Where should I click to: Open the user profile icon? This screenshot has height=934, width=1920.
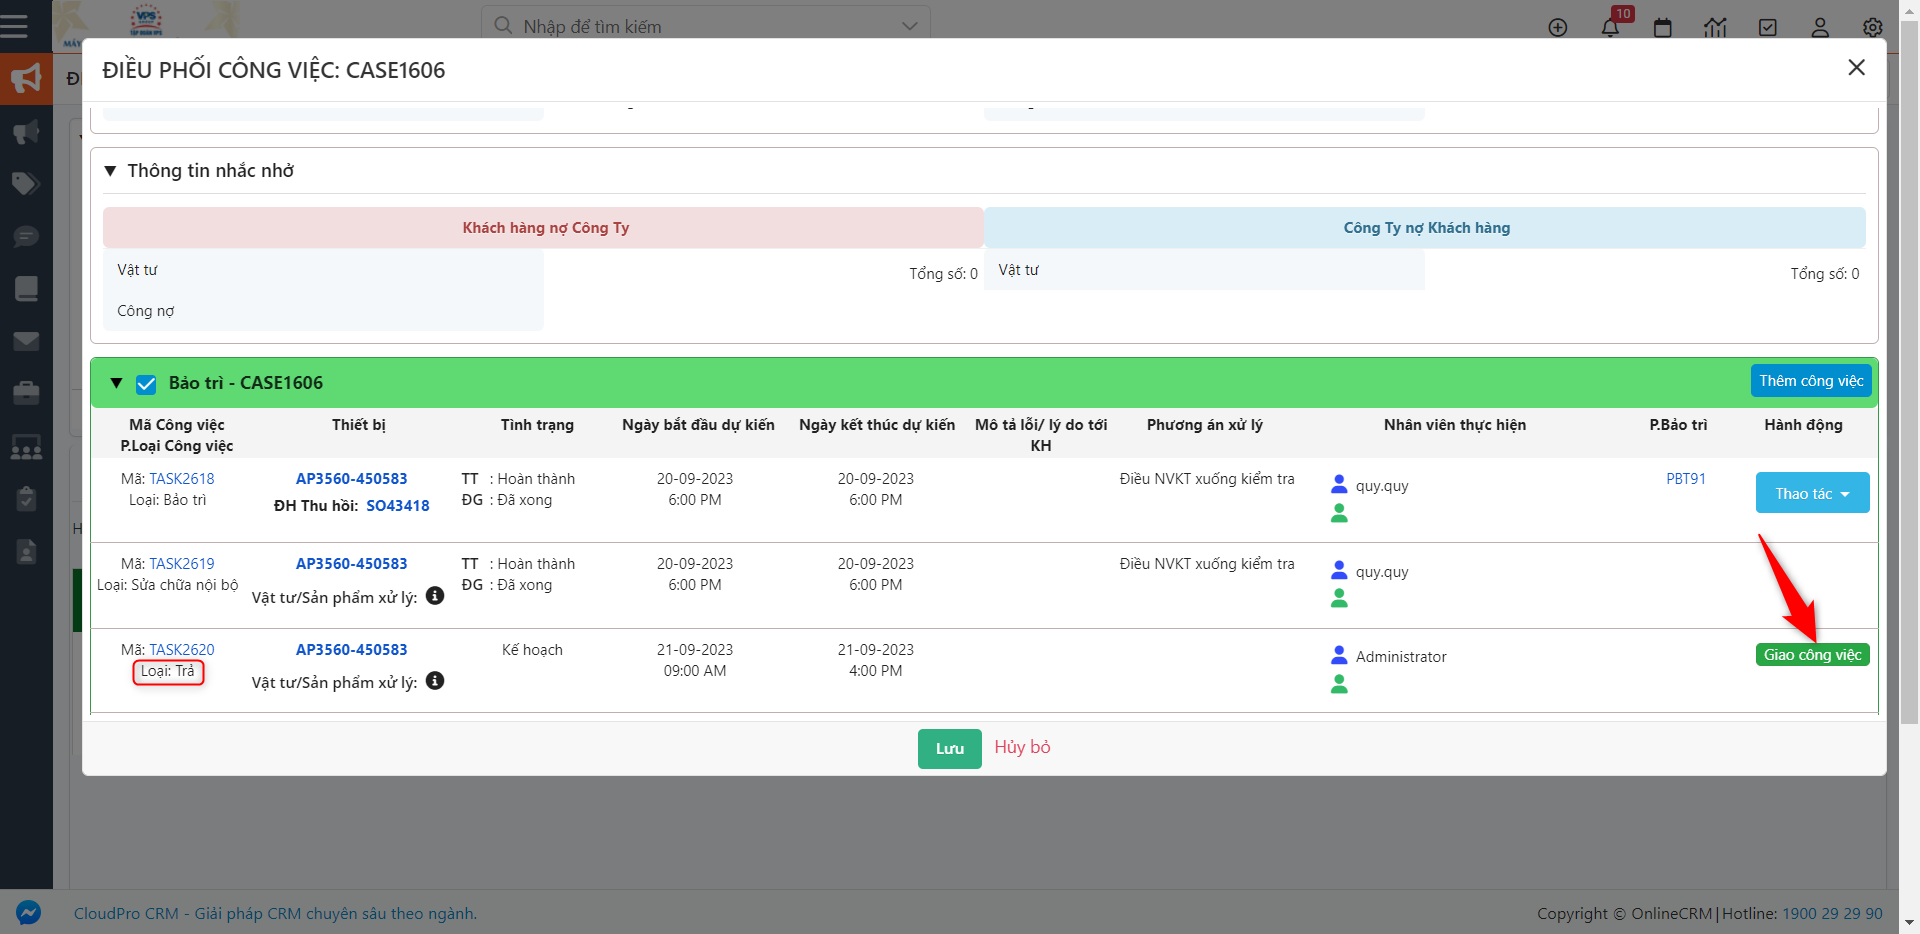tap(1820, 27)
